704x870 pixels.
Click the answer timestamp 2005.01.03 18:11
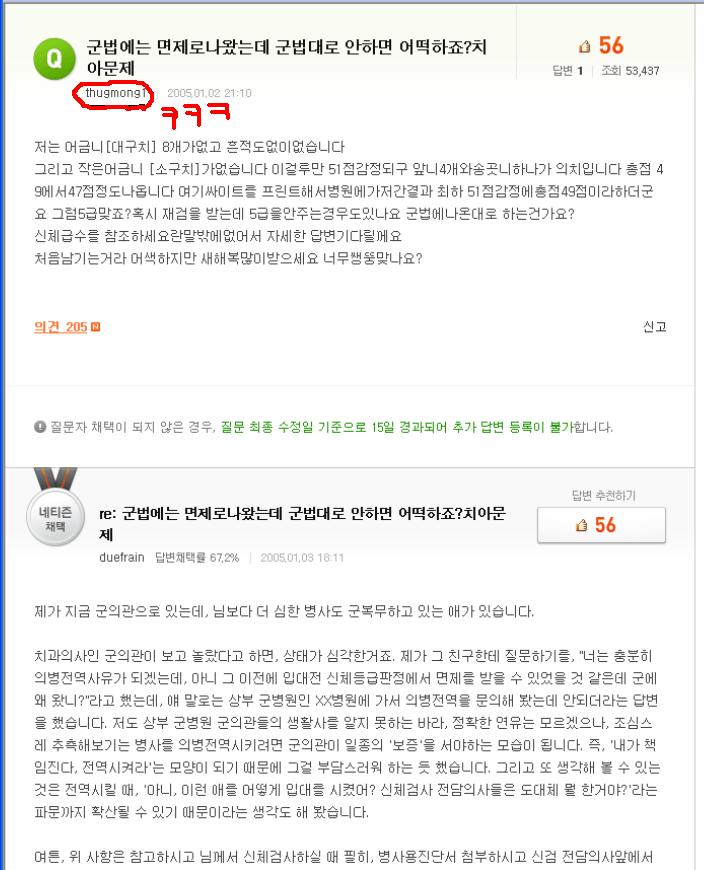[302, 558]
